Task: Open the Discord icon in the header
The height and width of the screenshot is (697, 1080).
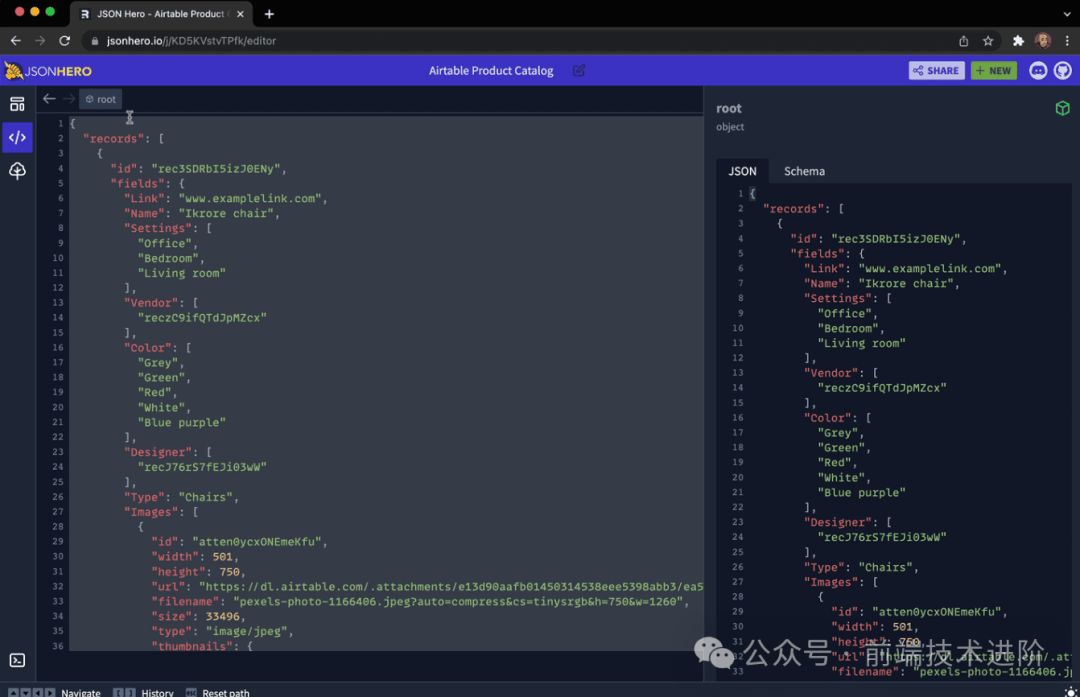Action: (1038, 71)
